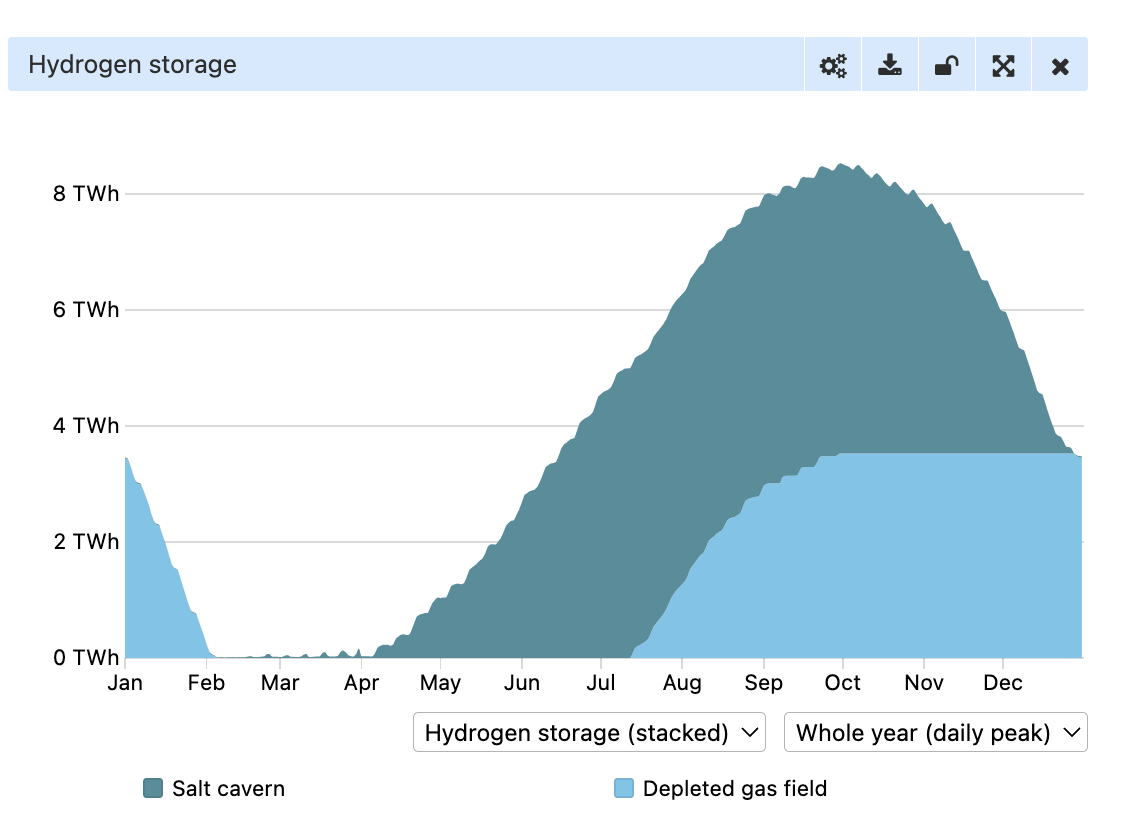The image size is (1128, 816).
Task: Toggle the Salt cavern legend label
Action: [228, 789]
